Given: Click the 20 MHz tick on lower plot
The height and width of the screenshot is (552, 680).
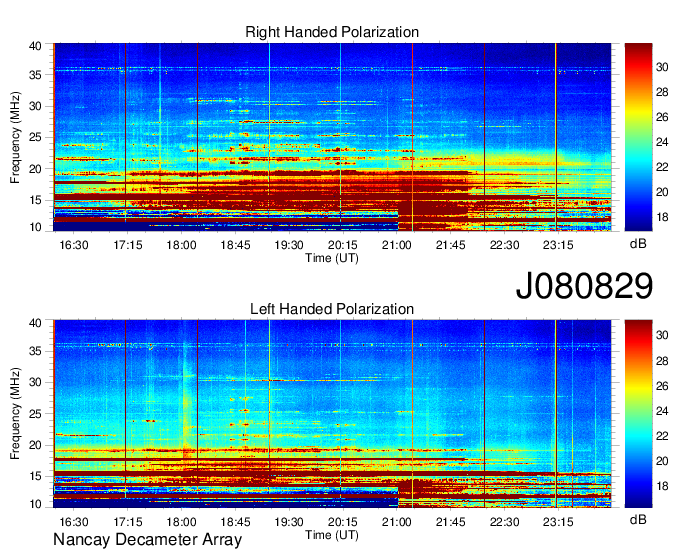Looking at the screenshot, I should [x=35, y=445].
